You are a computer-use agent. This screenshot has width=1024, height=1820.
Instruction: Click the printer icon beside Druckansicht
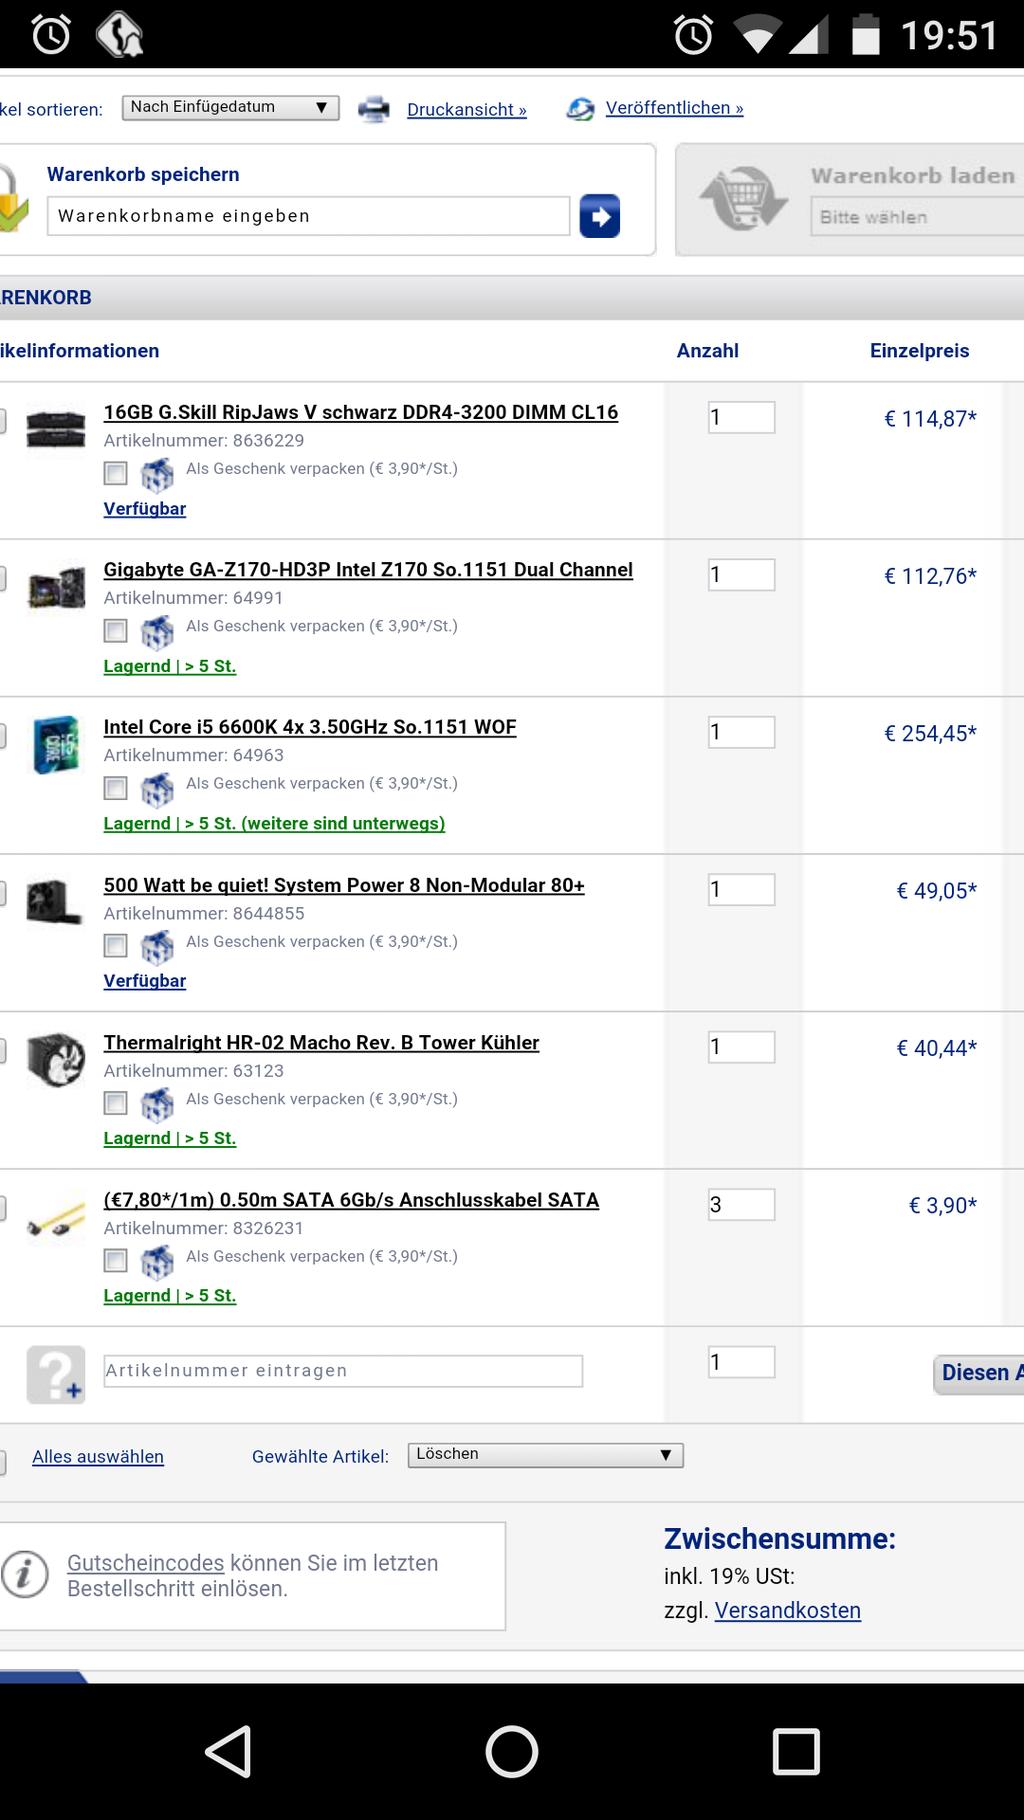(374, 109)
